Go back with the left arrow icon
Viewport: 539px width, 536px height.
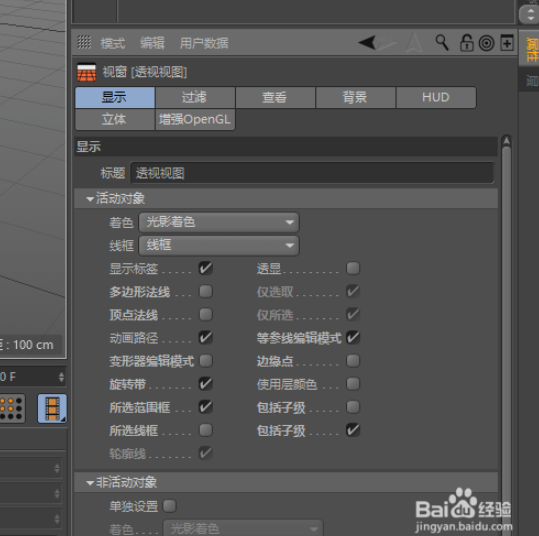tap(367, 43)
